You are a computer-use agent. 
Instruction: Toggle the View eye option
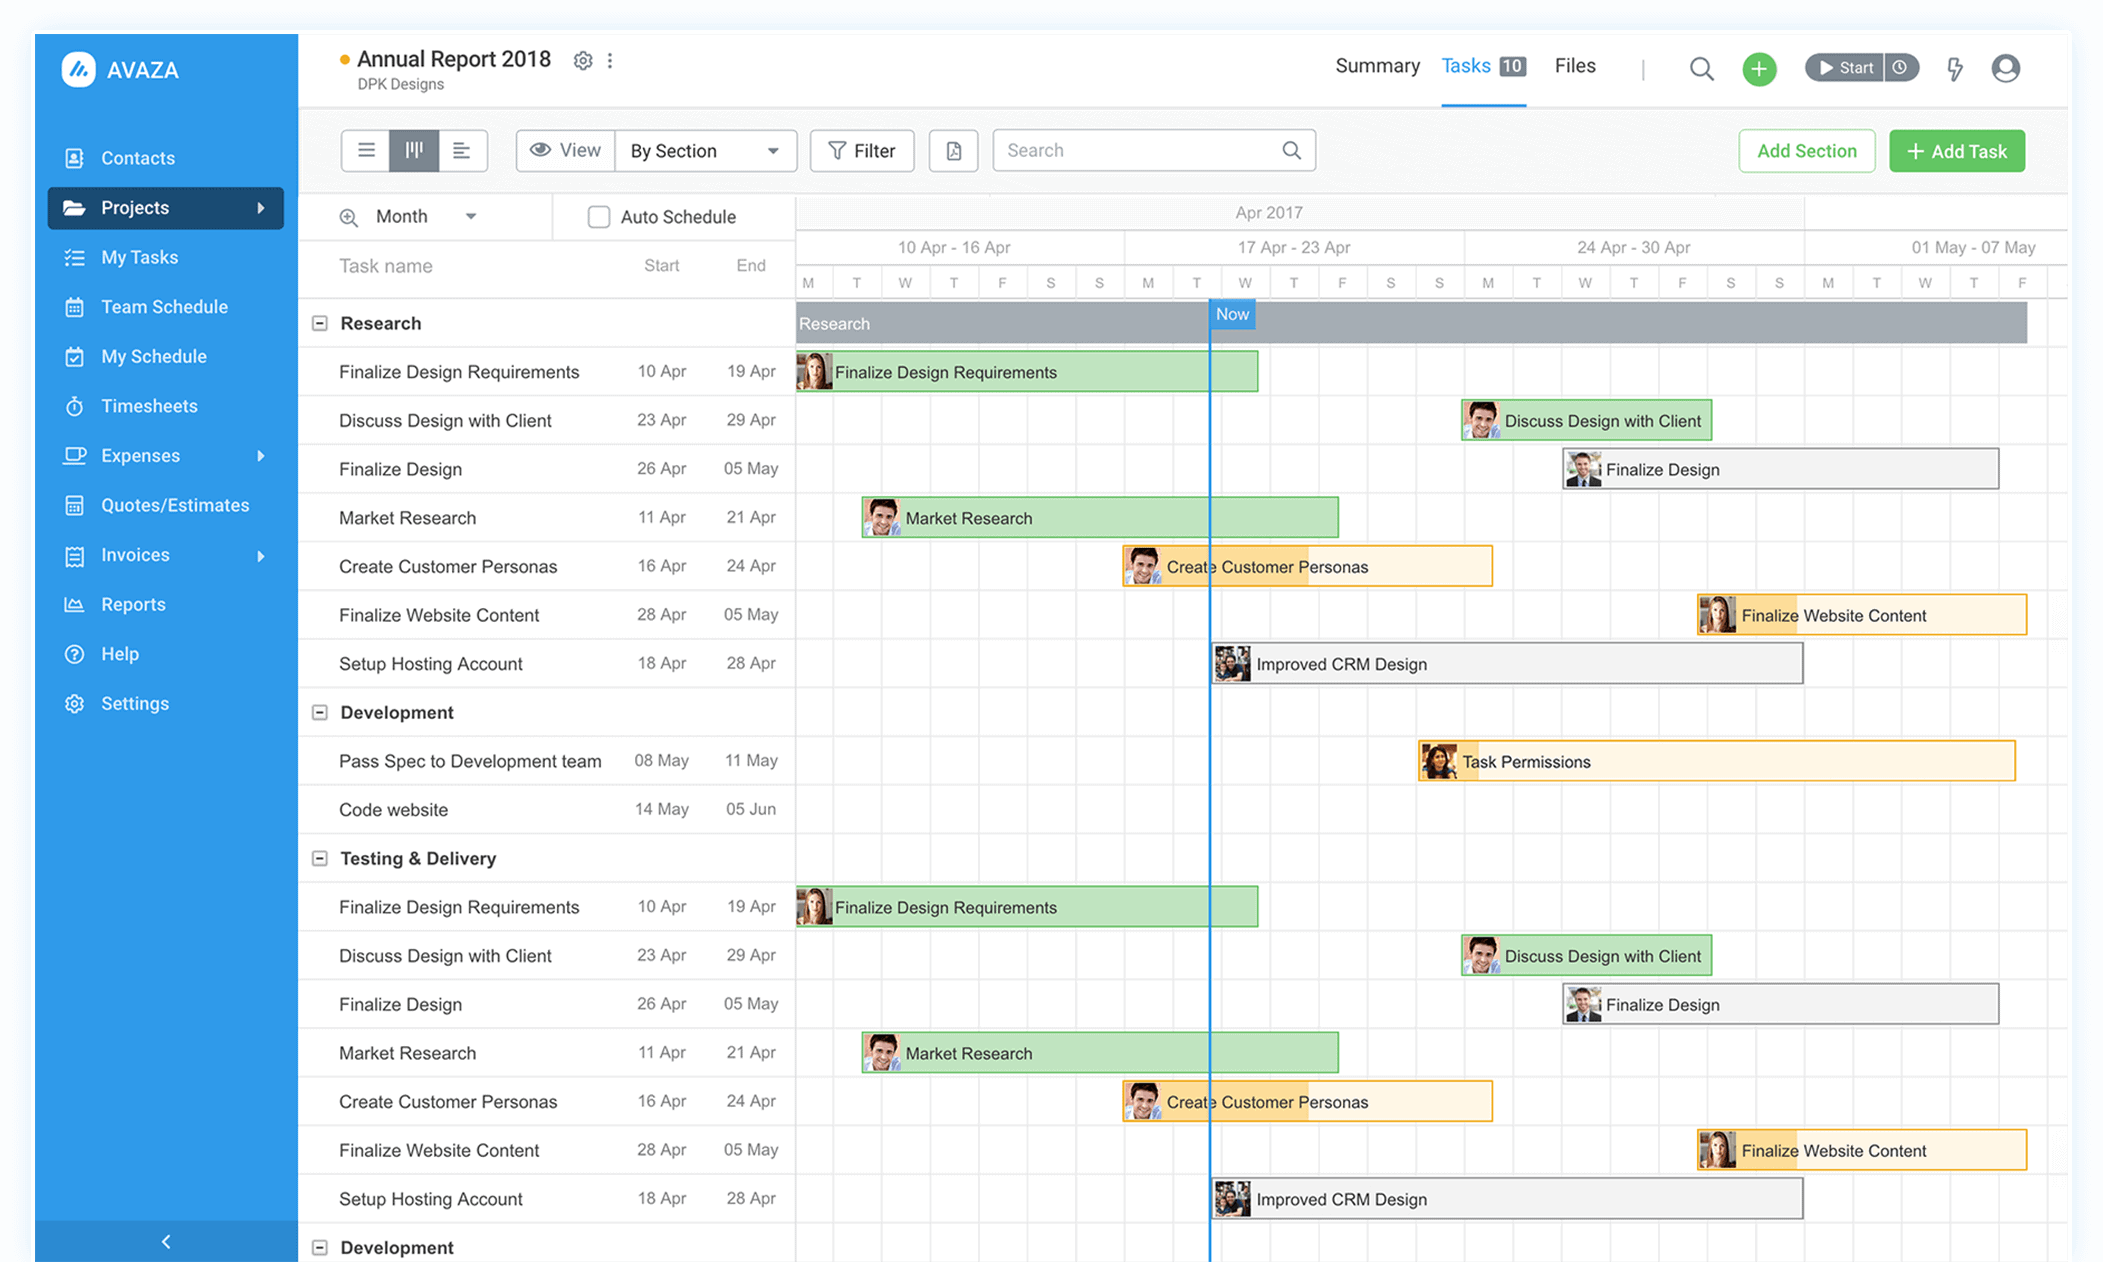(x=565, y=150)
